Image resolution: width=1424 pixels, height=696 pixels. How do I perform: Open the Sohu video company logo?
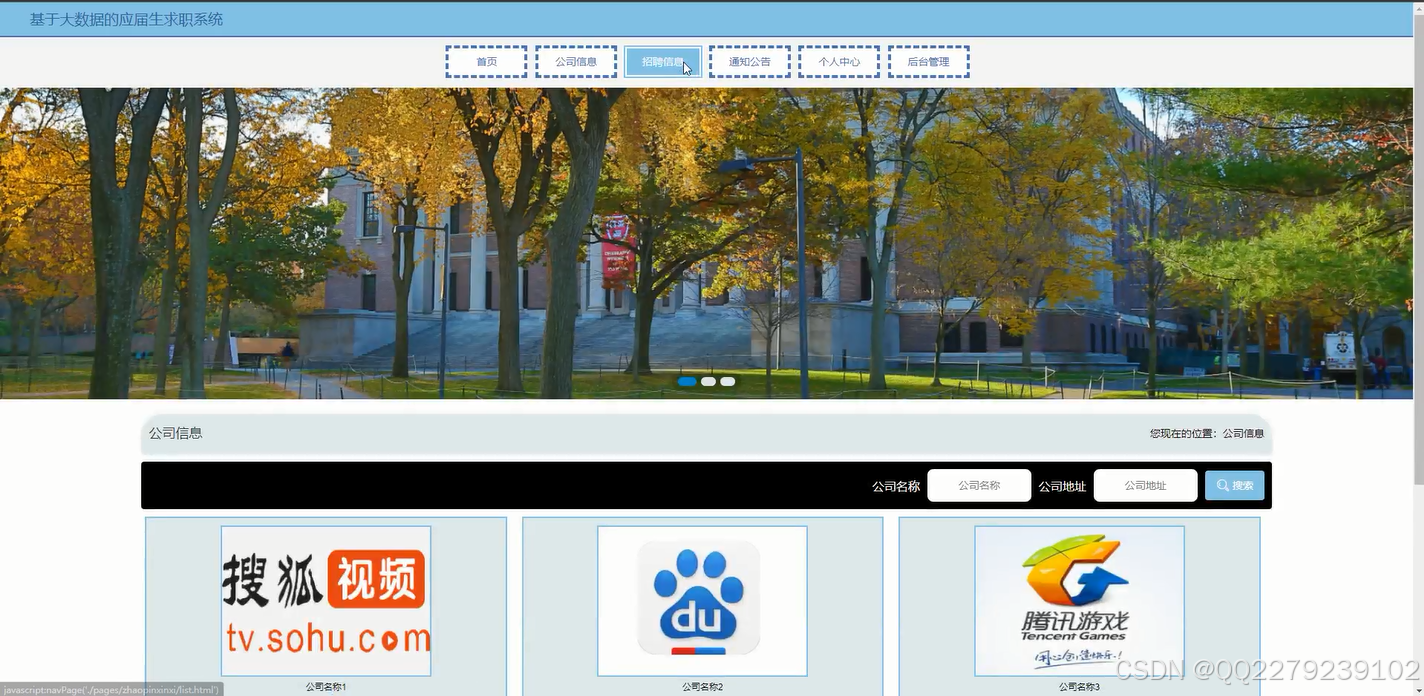click(326, 601)
